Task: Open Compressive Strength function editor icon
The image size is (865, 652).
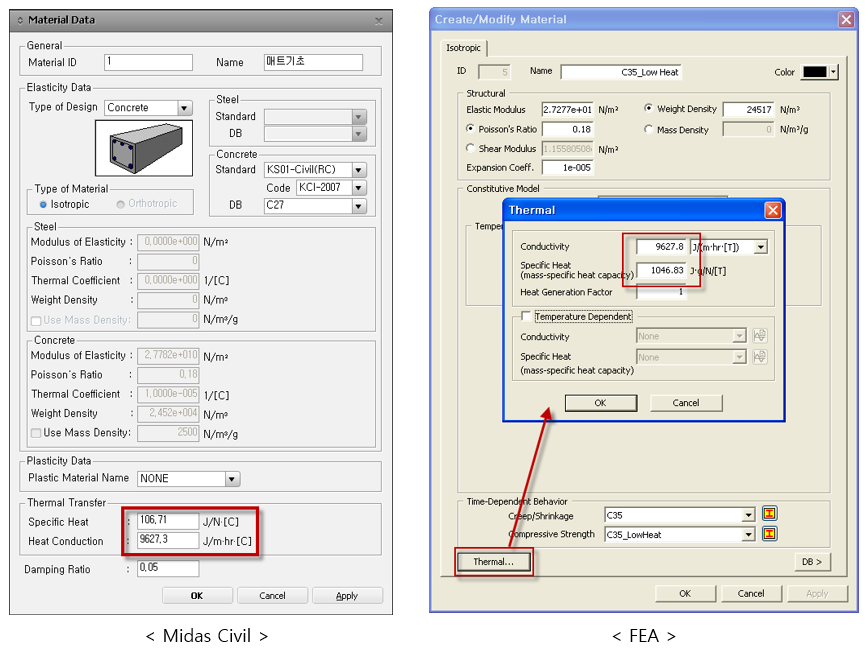Action: [x=770, y=534]
